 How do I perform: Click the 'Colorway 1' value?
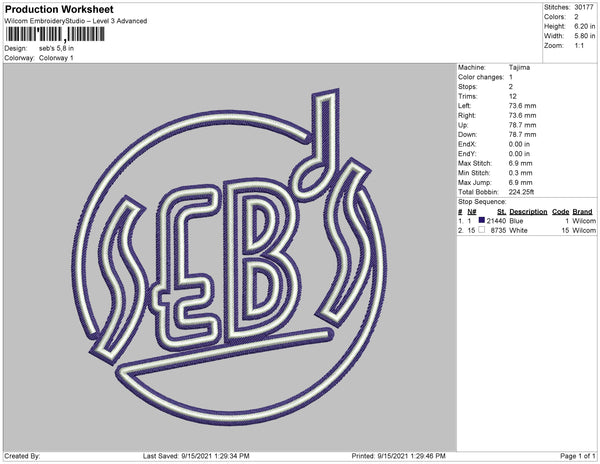(x=56, y=58)
